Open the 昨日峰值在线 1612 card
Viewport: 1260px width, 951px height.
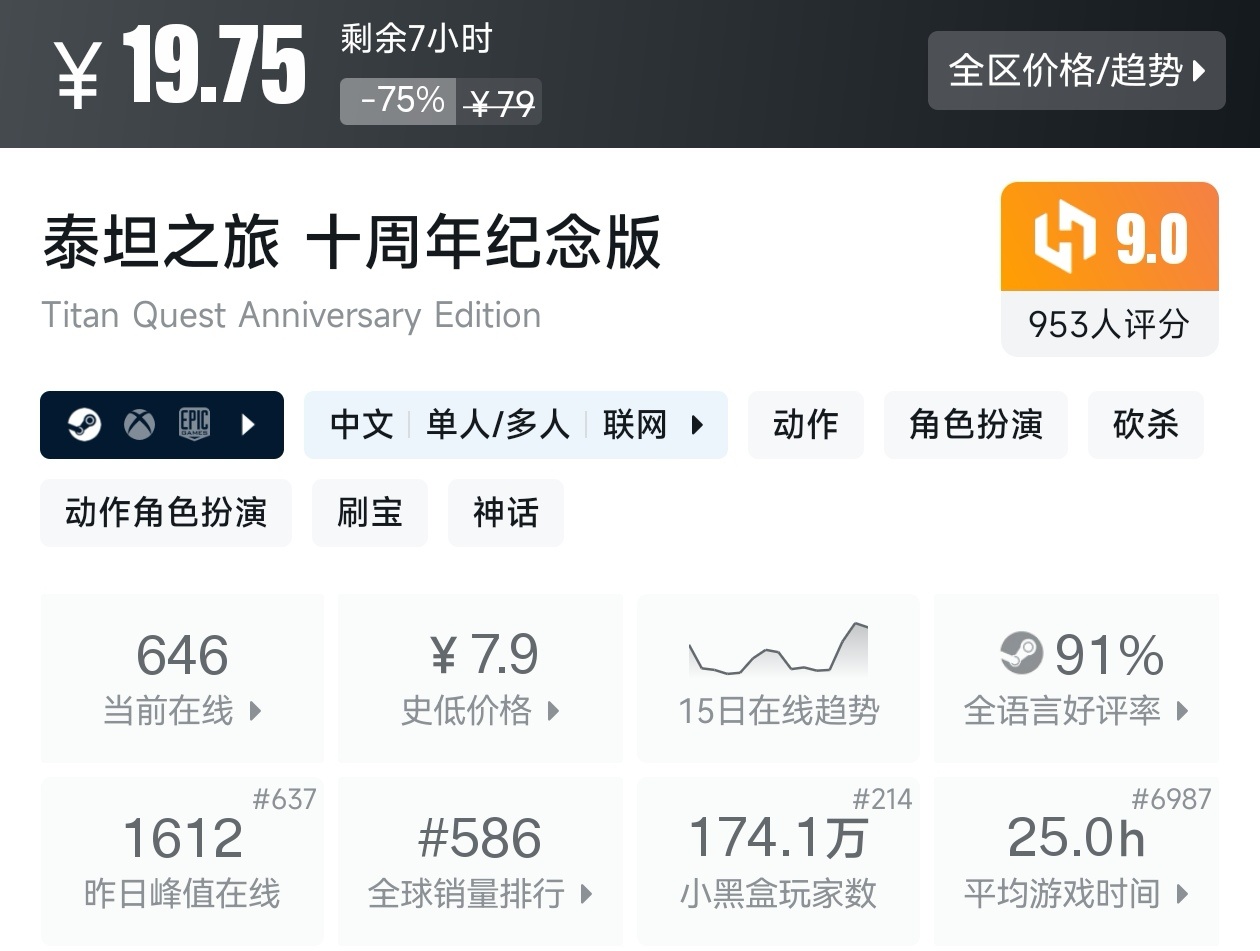182,862
